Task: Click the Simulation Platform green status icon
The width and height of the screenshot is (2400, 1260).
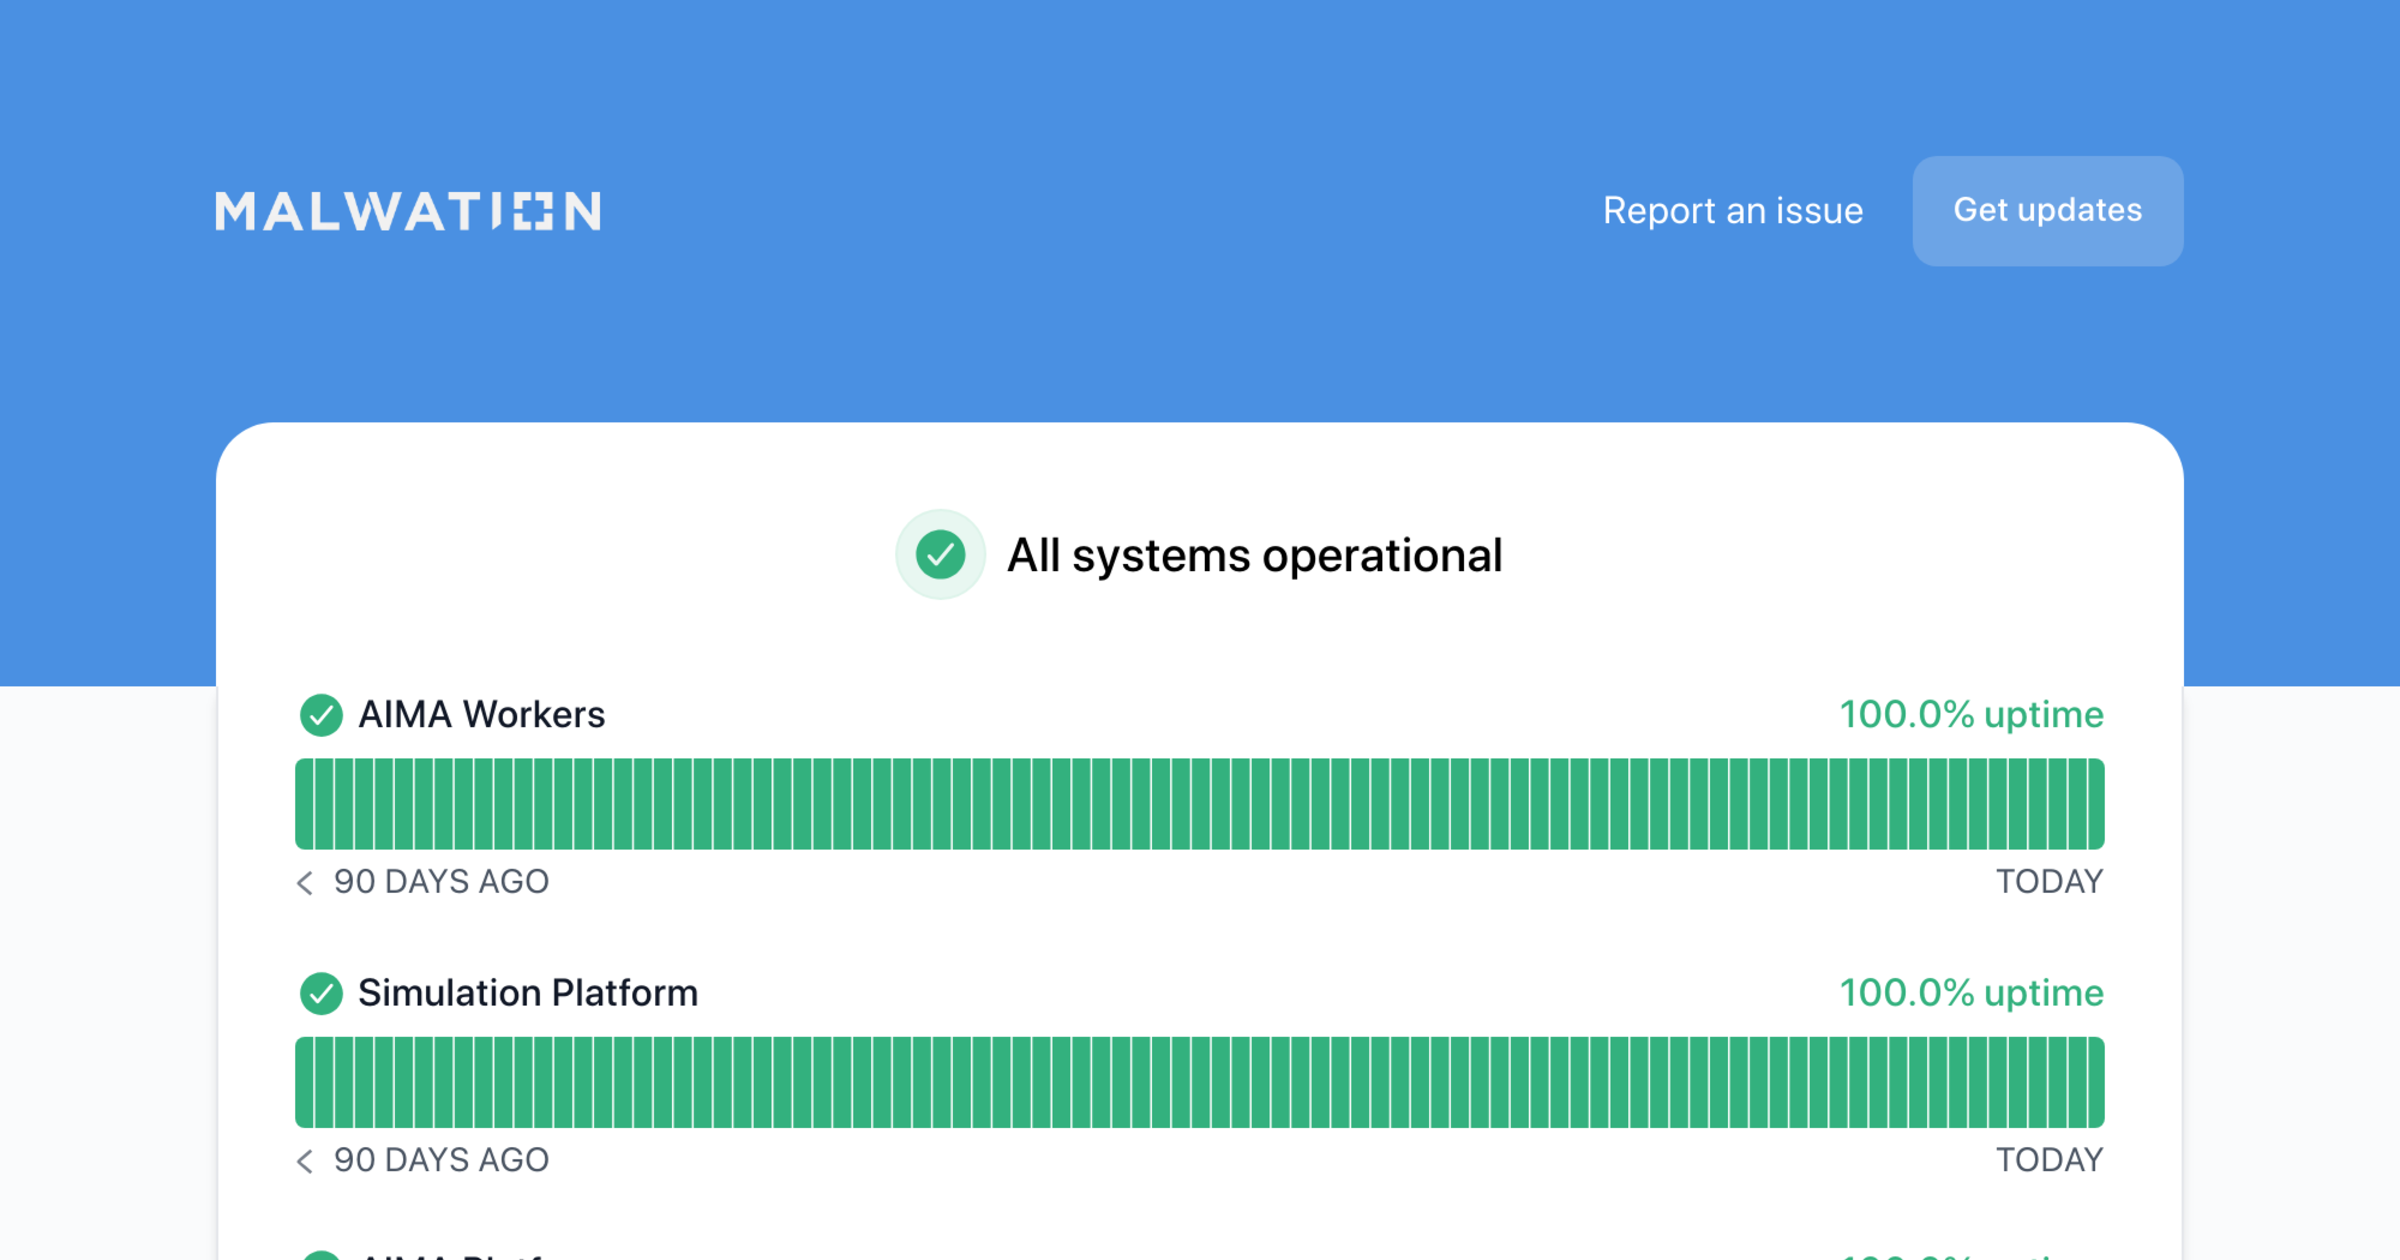Action: coord(321,993)
